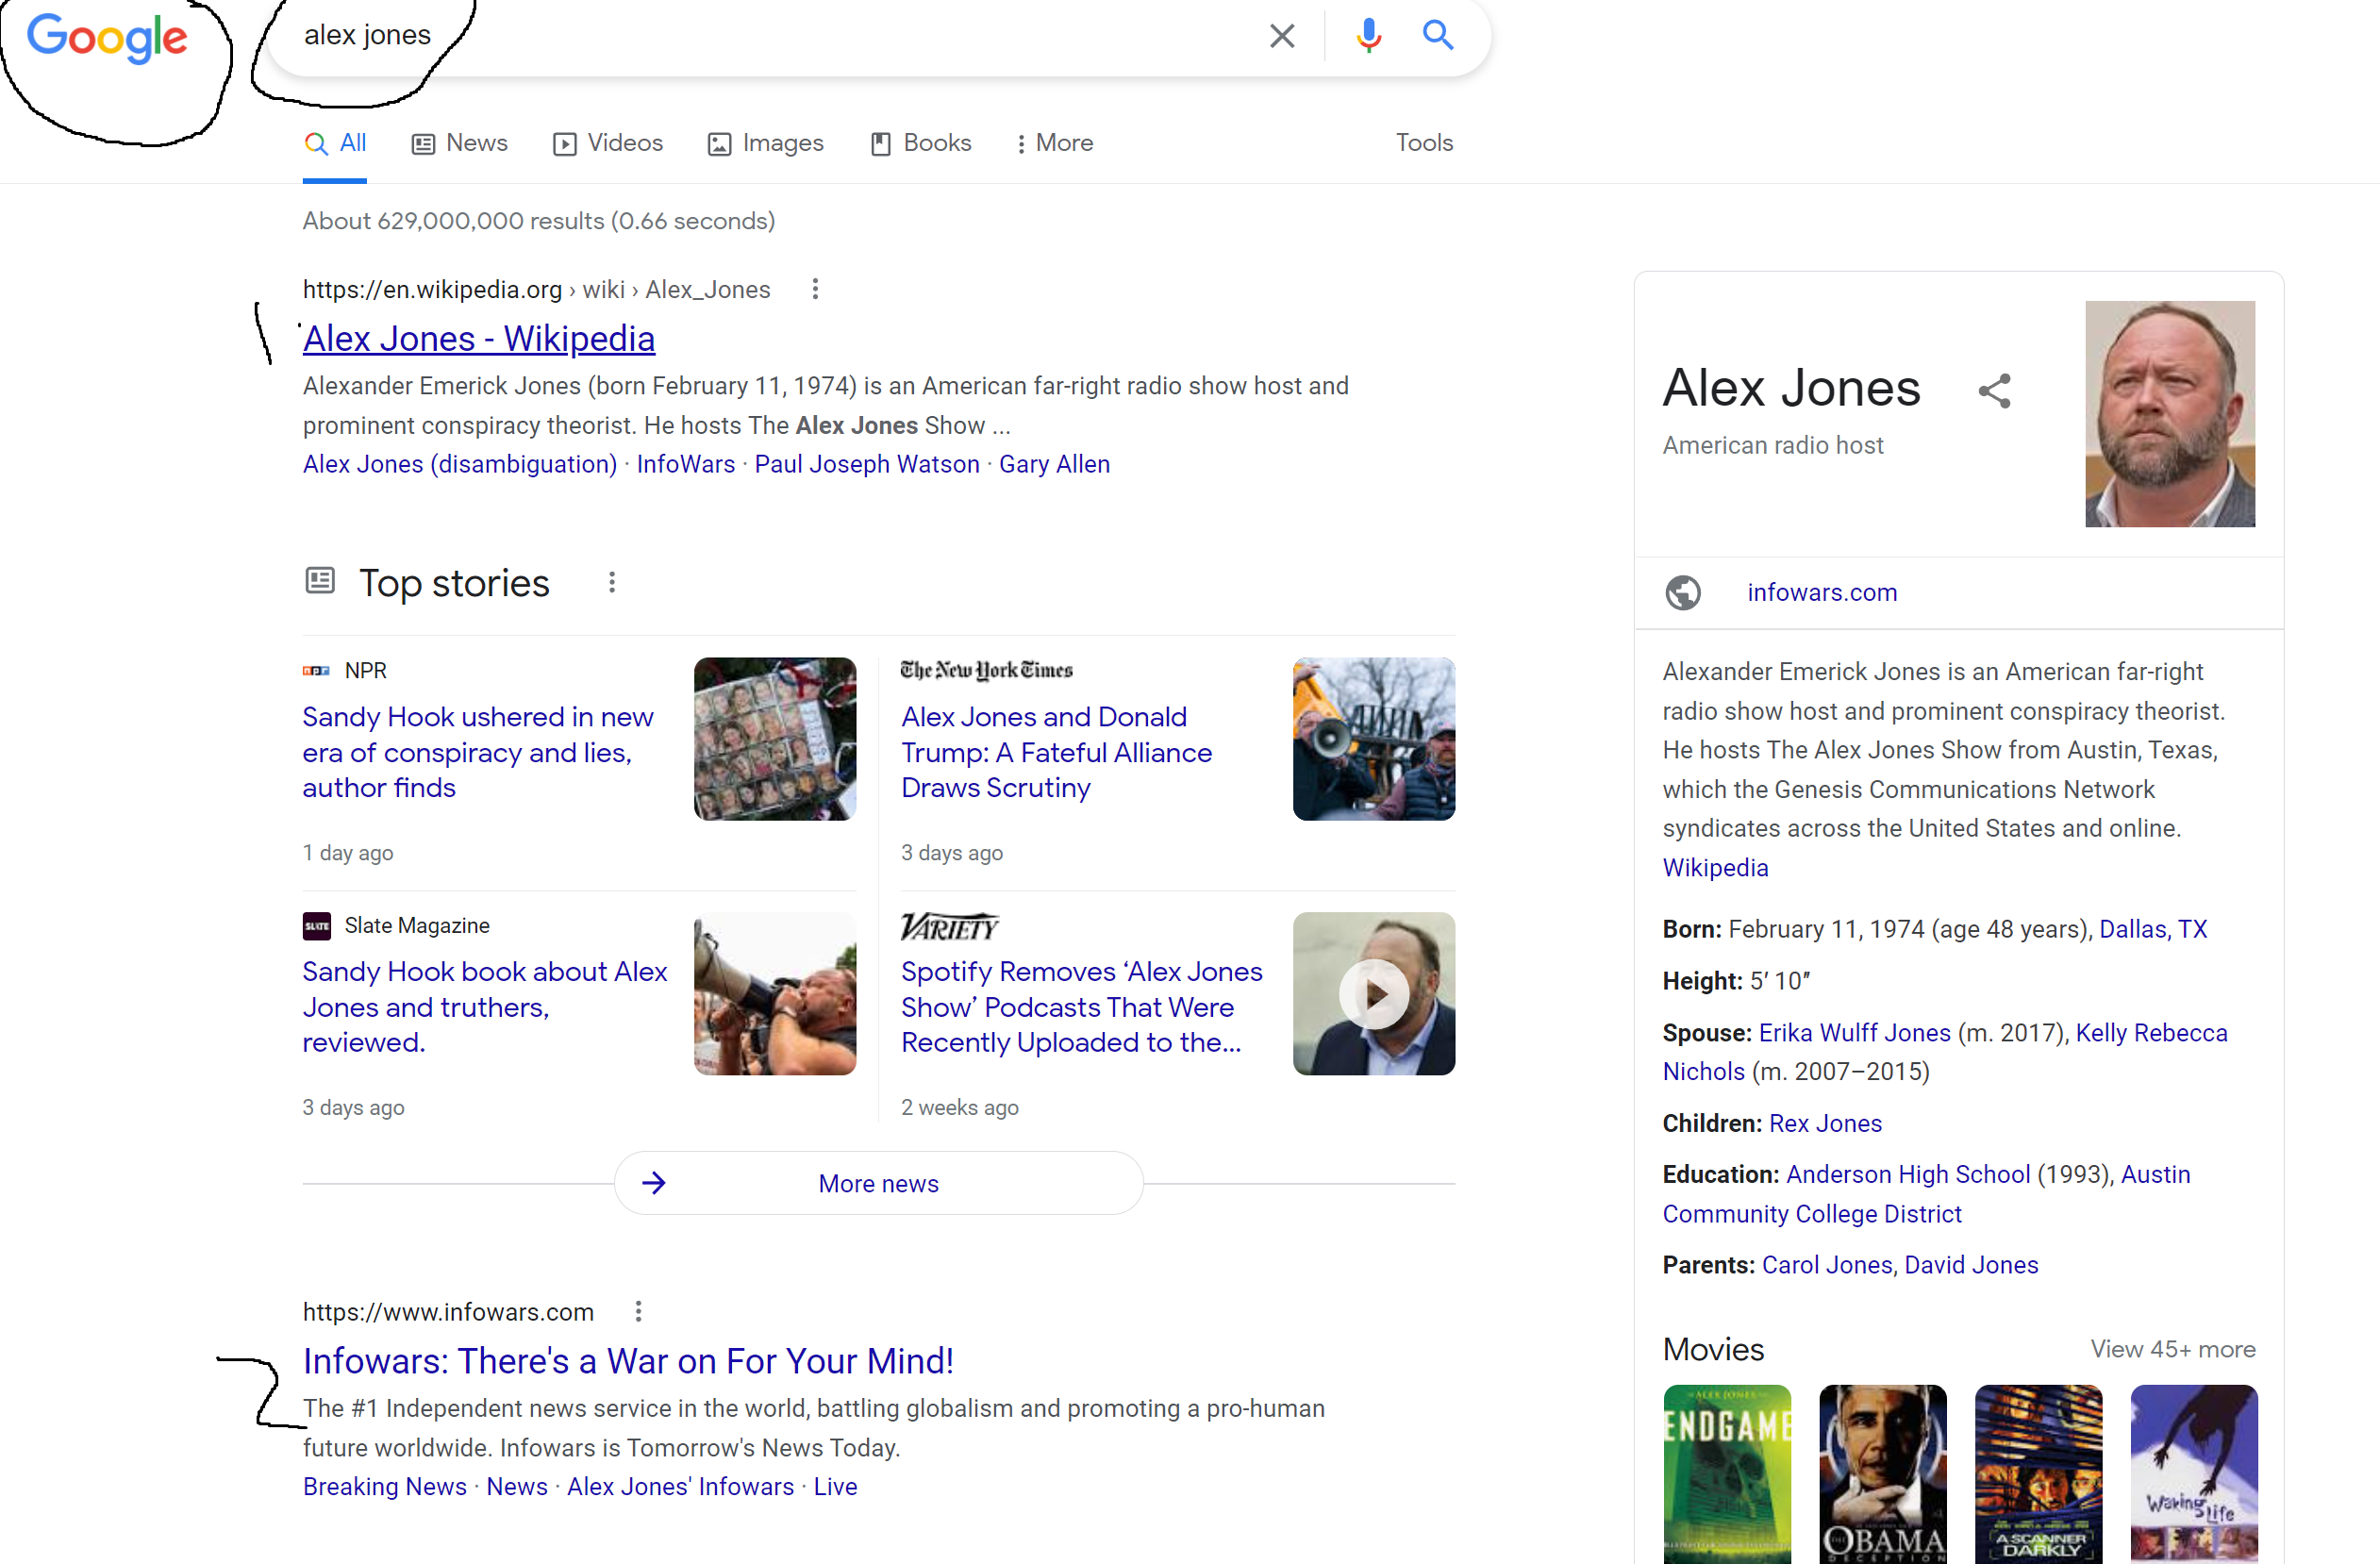Screen dimensions: 2380x1564
Task: Switch to the News tab
Action: (x=460, y=143)
